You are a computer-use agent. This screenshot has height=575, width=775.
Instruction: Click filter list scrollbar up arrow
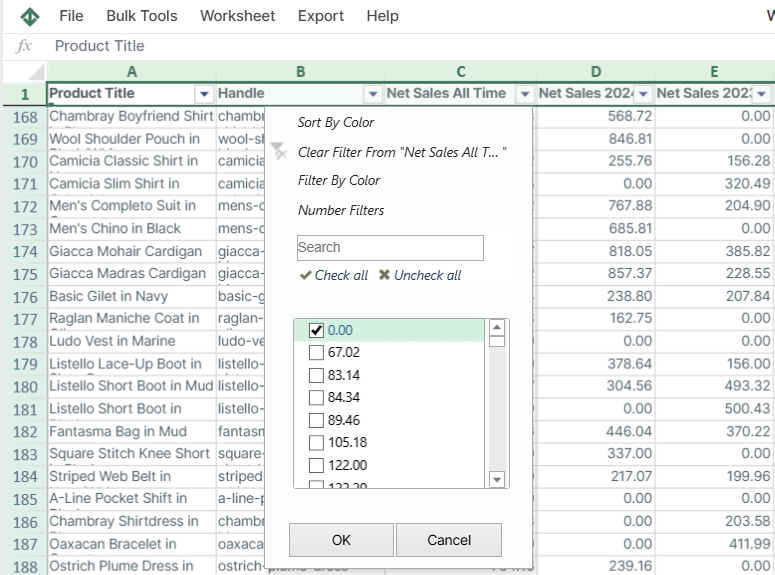pos(497,328)
